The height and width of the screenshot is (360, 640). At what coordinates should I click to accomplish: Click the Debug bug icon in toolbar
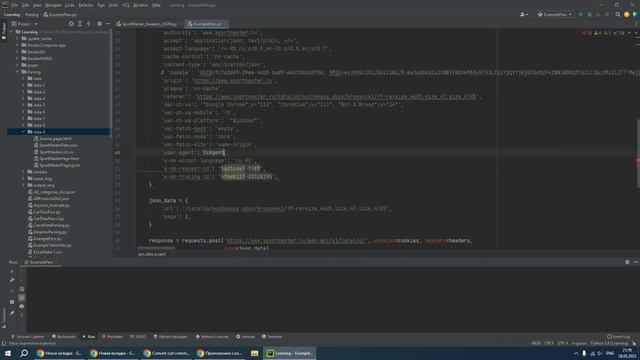[589, 14]
